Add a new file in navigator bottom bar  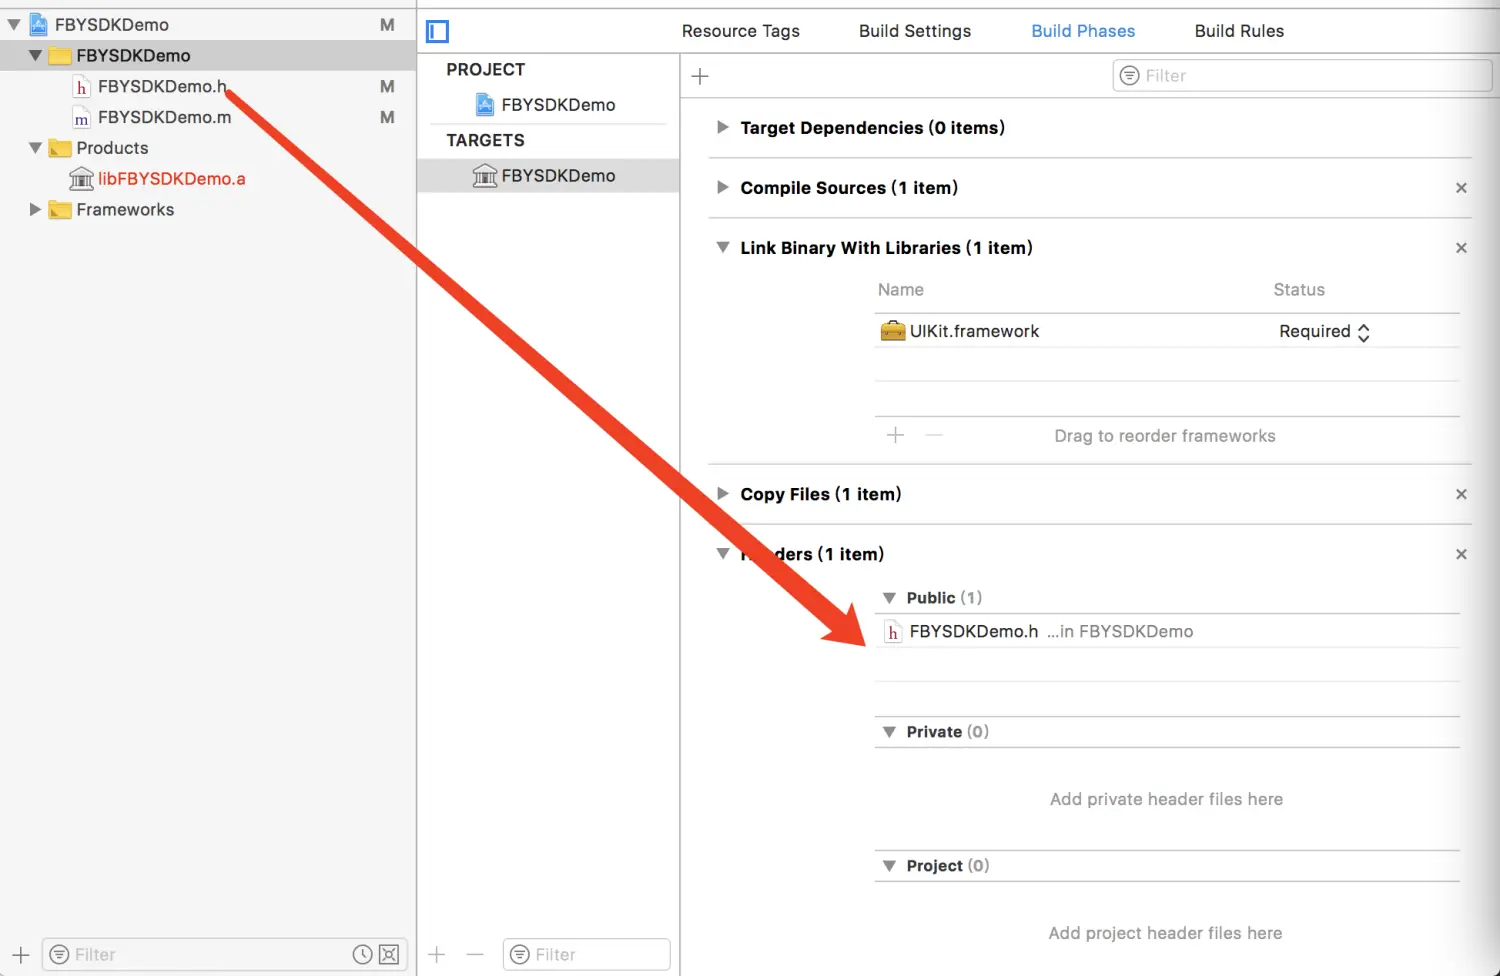20,955
